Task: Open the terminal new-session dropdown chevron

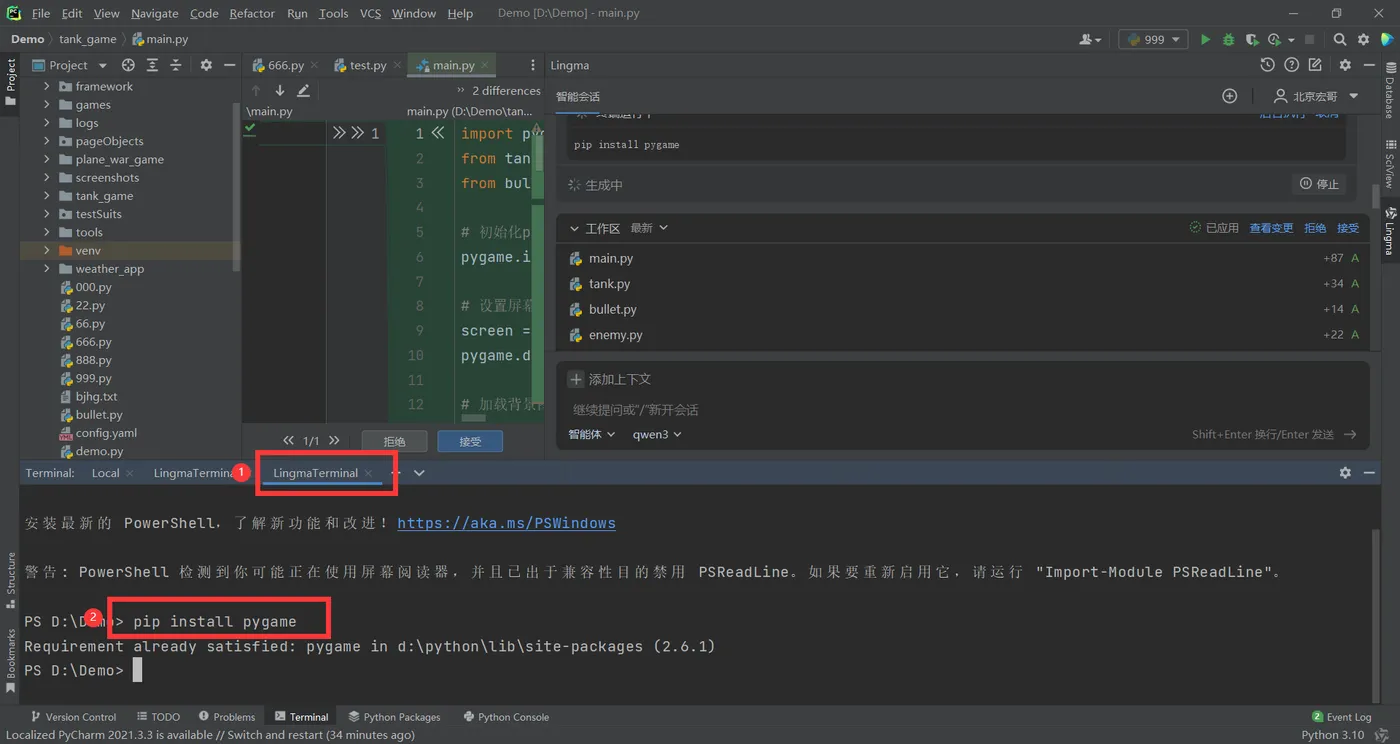Action: click(x=419, y=473)
